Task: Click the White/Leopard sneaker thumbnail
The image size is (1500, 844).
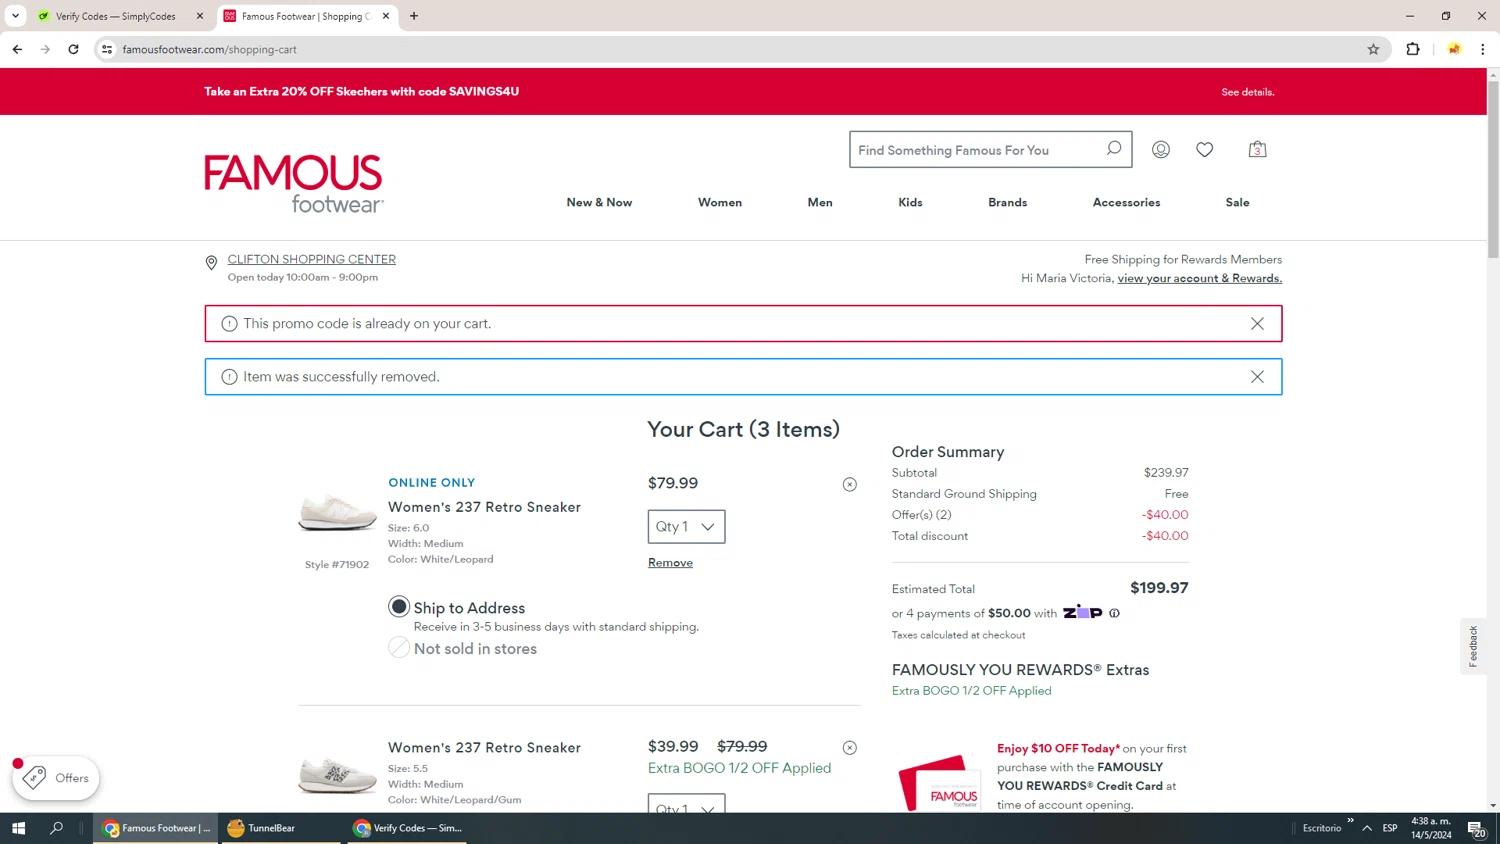Action: (x=337, y=513)
